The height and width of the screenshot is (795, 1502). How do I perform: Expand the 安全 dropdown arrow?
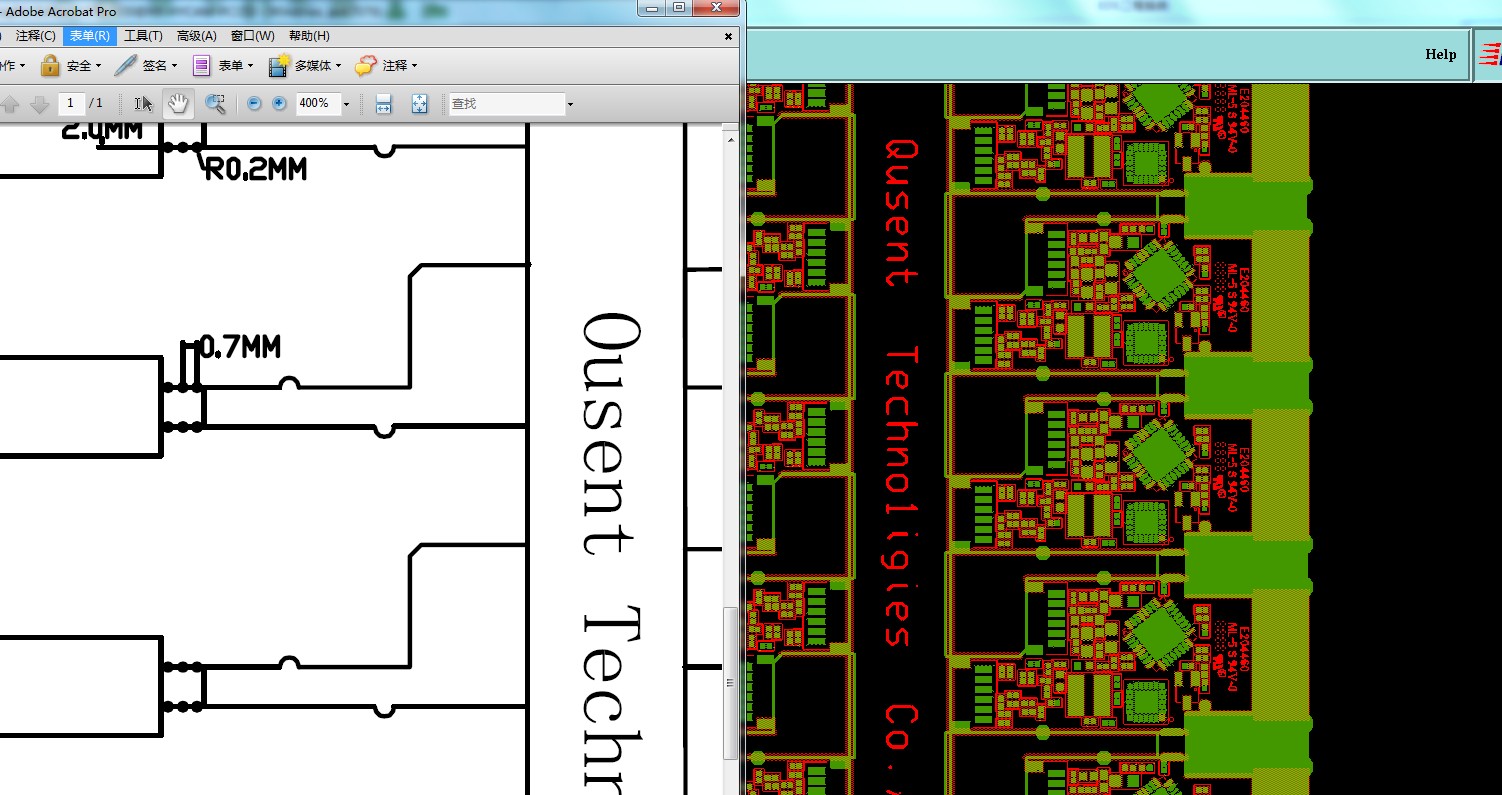tap(98, 66)
